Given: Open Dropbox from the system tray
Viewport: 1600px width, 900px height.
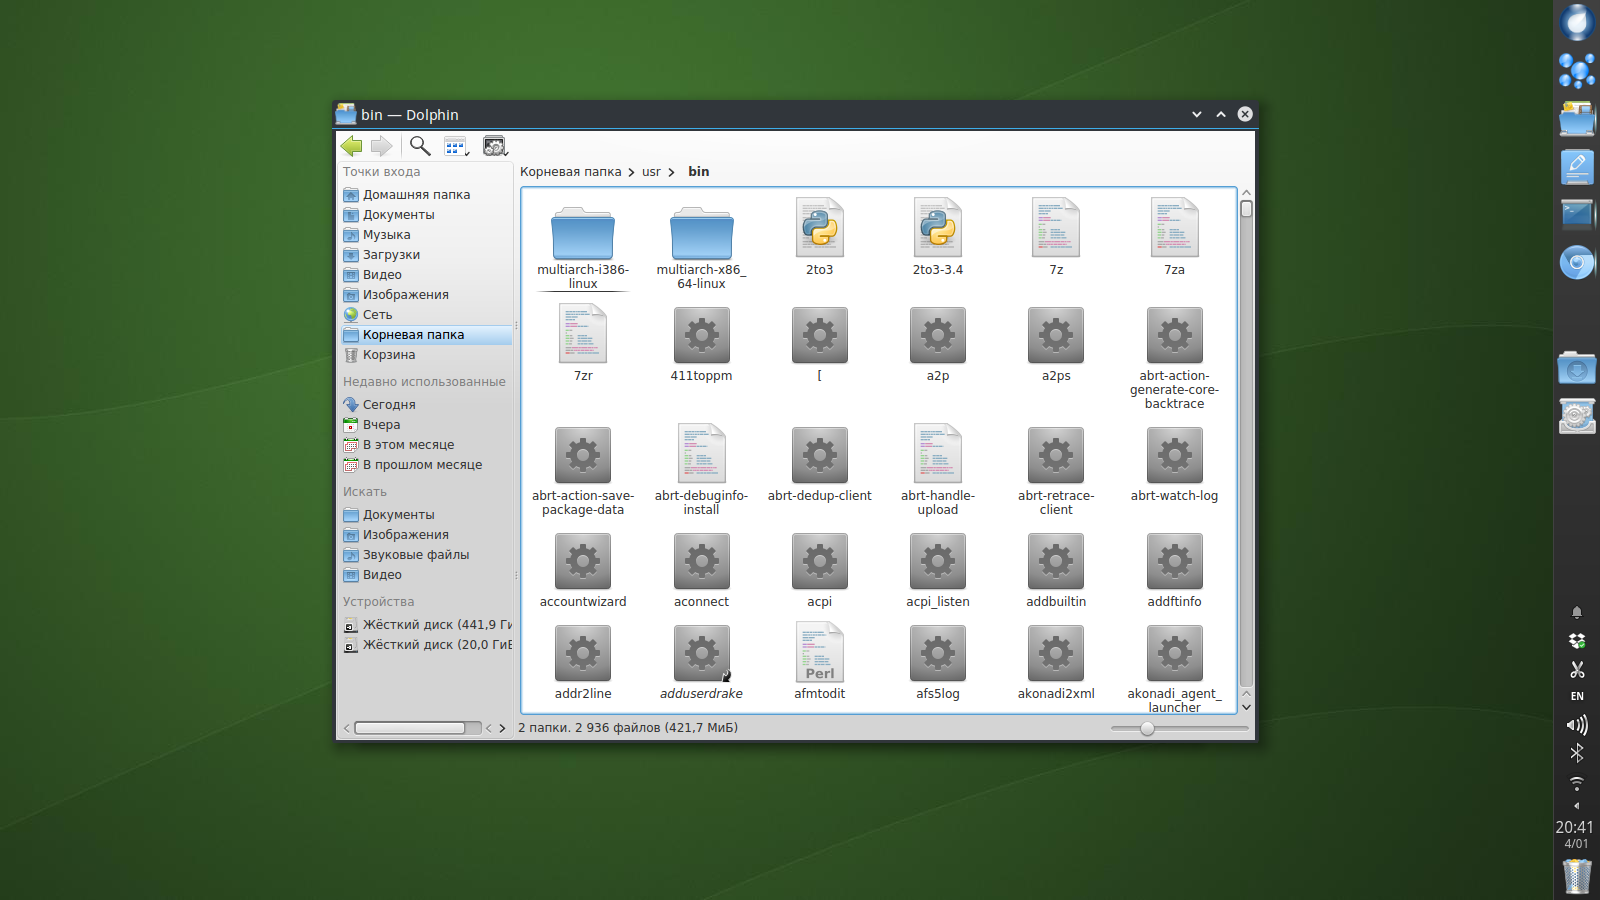Looking at the screenshot, I should click(x=1577, y=641).
